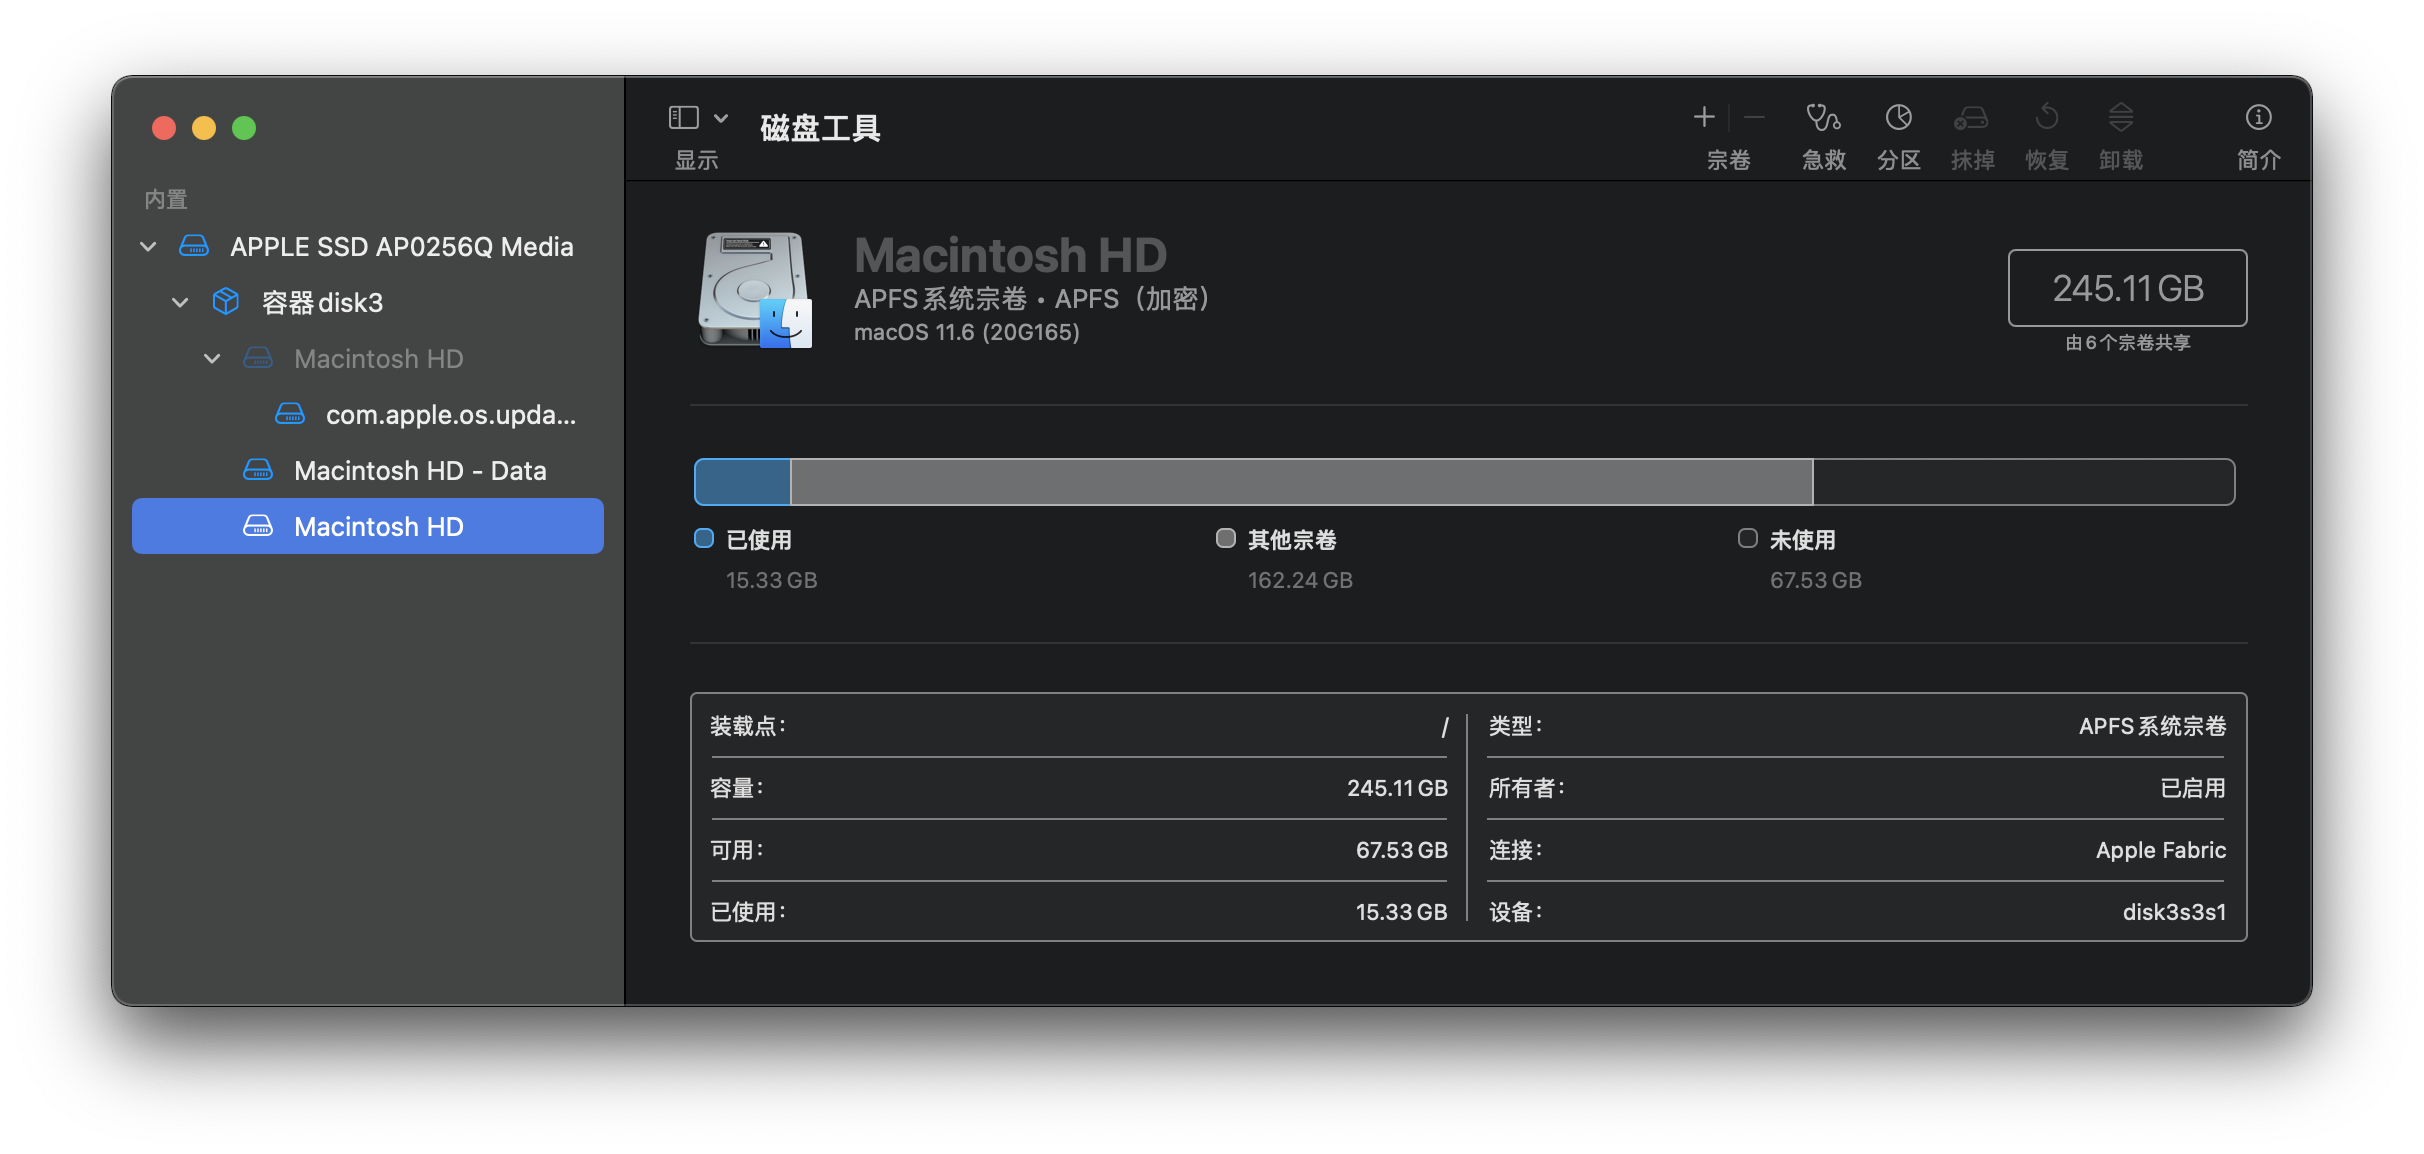
Task: Click the Erase (抹掉) toolbar icon
Action: [1971, 119]
